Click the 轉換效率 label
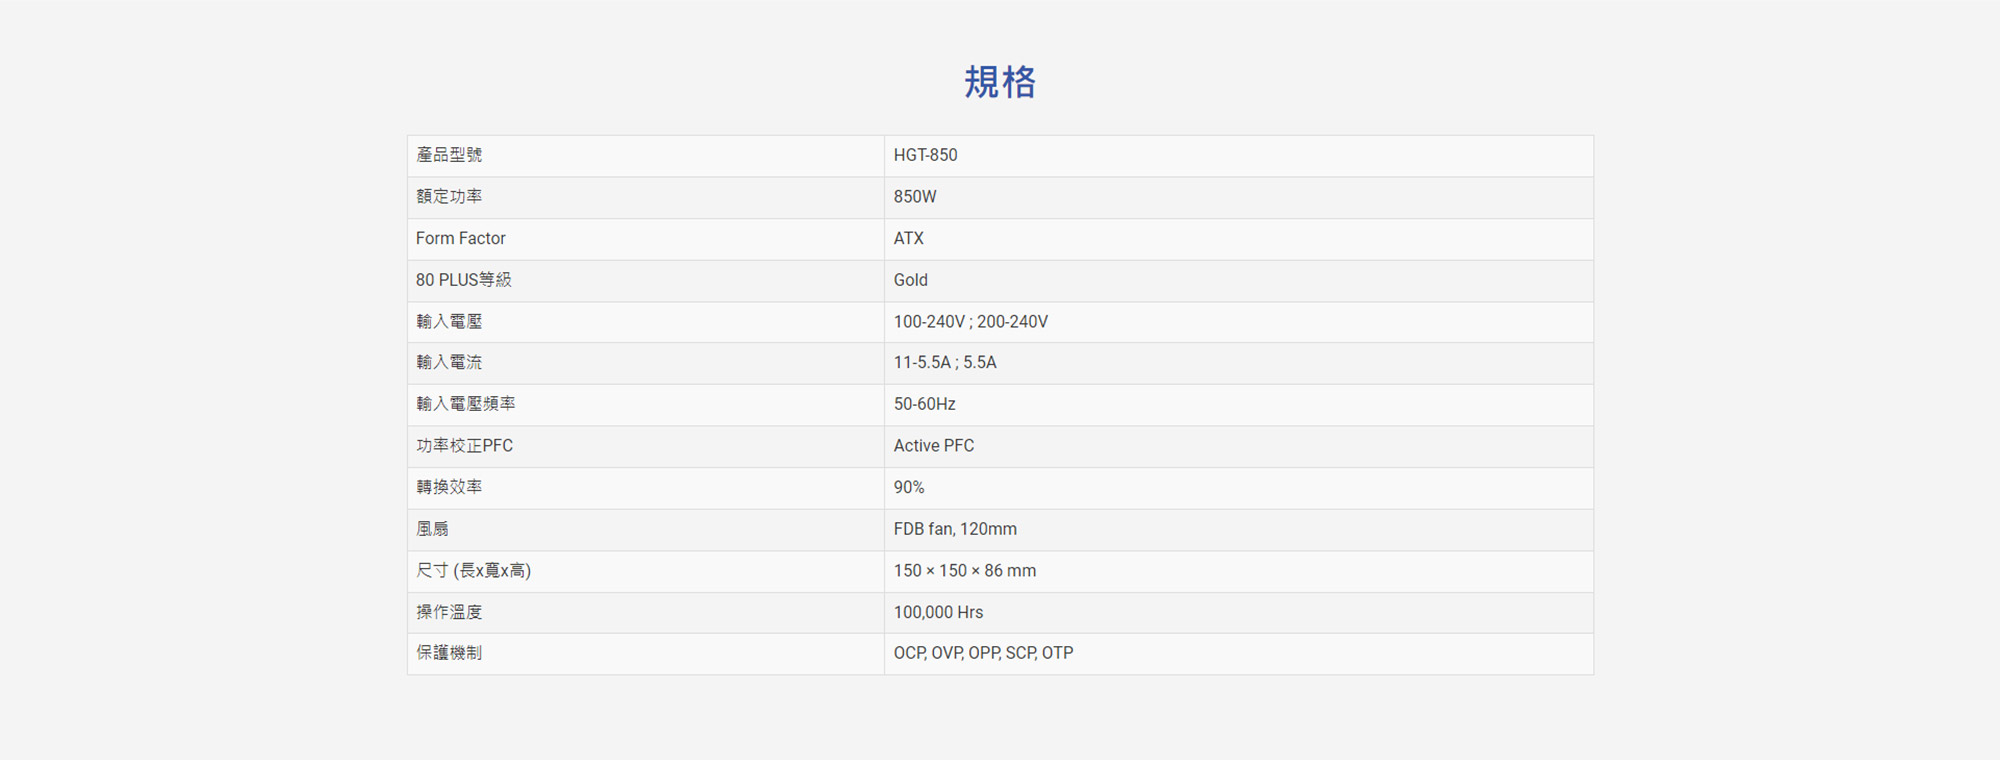The width and height of the screenshot is (2000, 760). click(x=449, y=487)
